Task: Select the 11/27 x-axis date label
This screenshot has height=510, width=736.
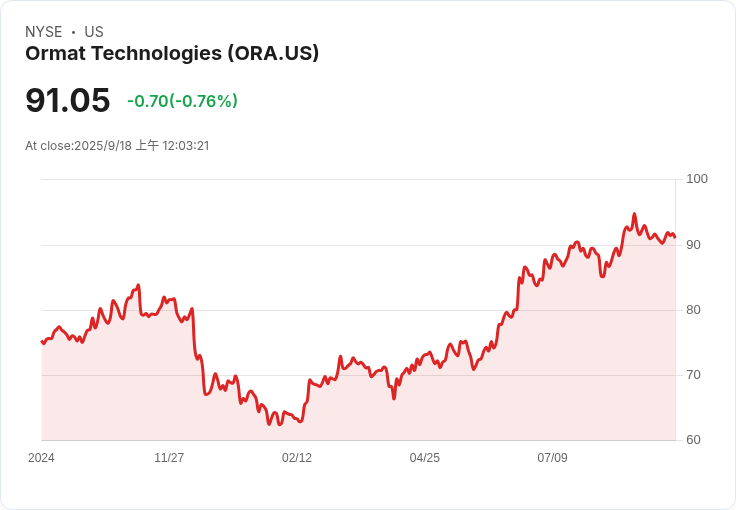Action: (169, 458)
